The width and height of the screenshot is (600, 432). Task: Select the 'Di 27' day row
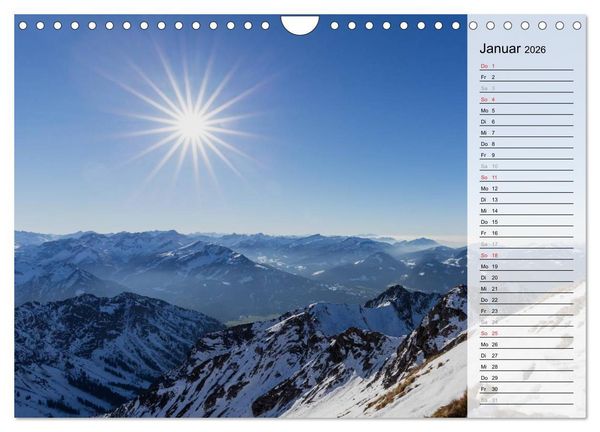[x=527, y=356]
